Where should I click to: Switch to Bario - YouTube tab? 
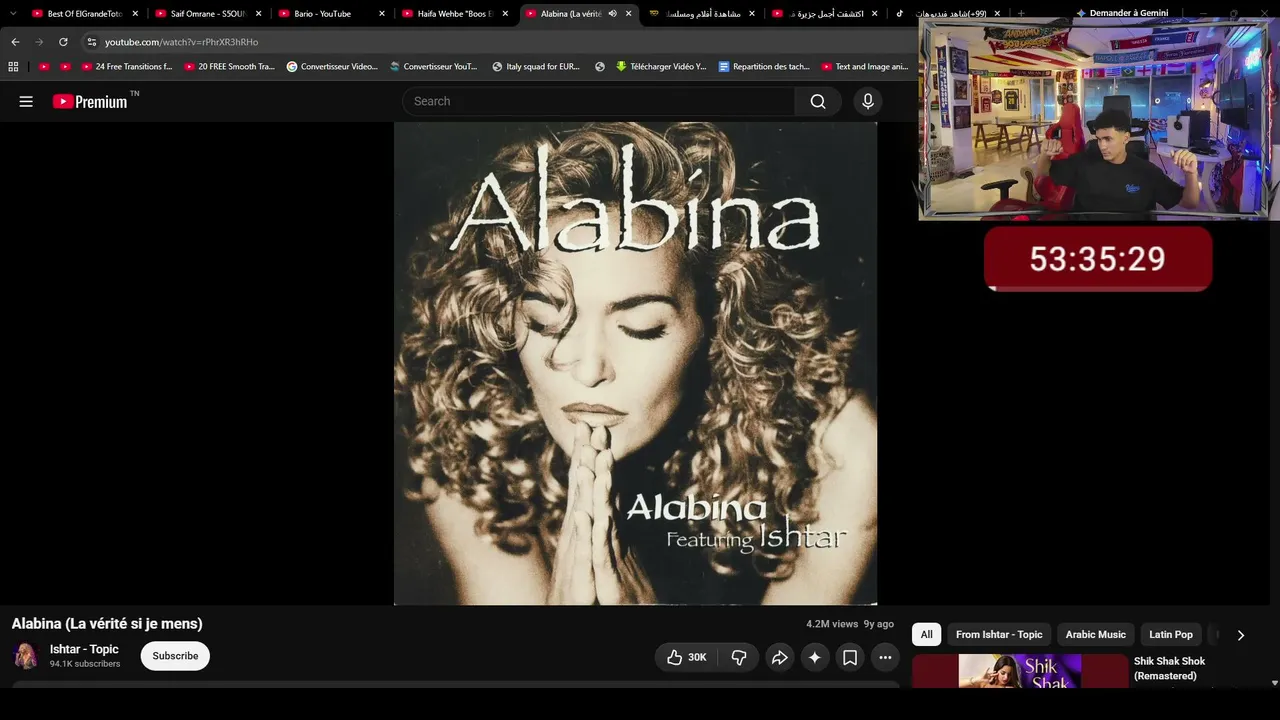[332, 14]
